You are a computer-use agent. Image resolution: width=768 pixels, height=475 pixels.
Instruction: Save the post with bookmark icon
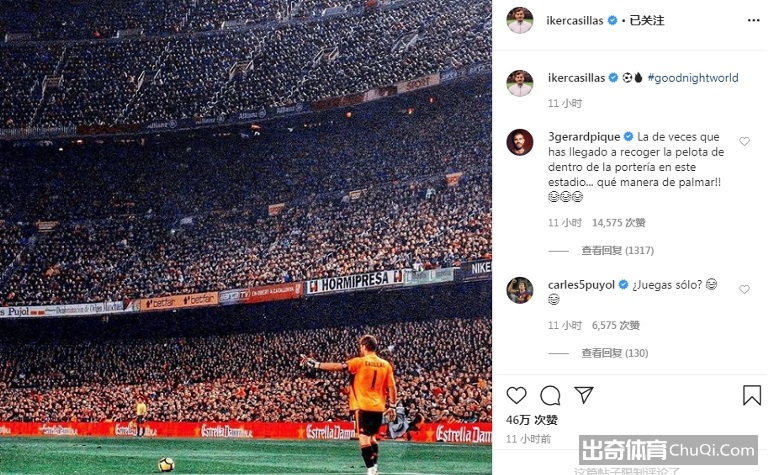pyautogui.click(x=751, y=395)
